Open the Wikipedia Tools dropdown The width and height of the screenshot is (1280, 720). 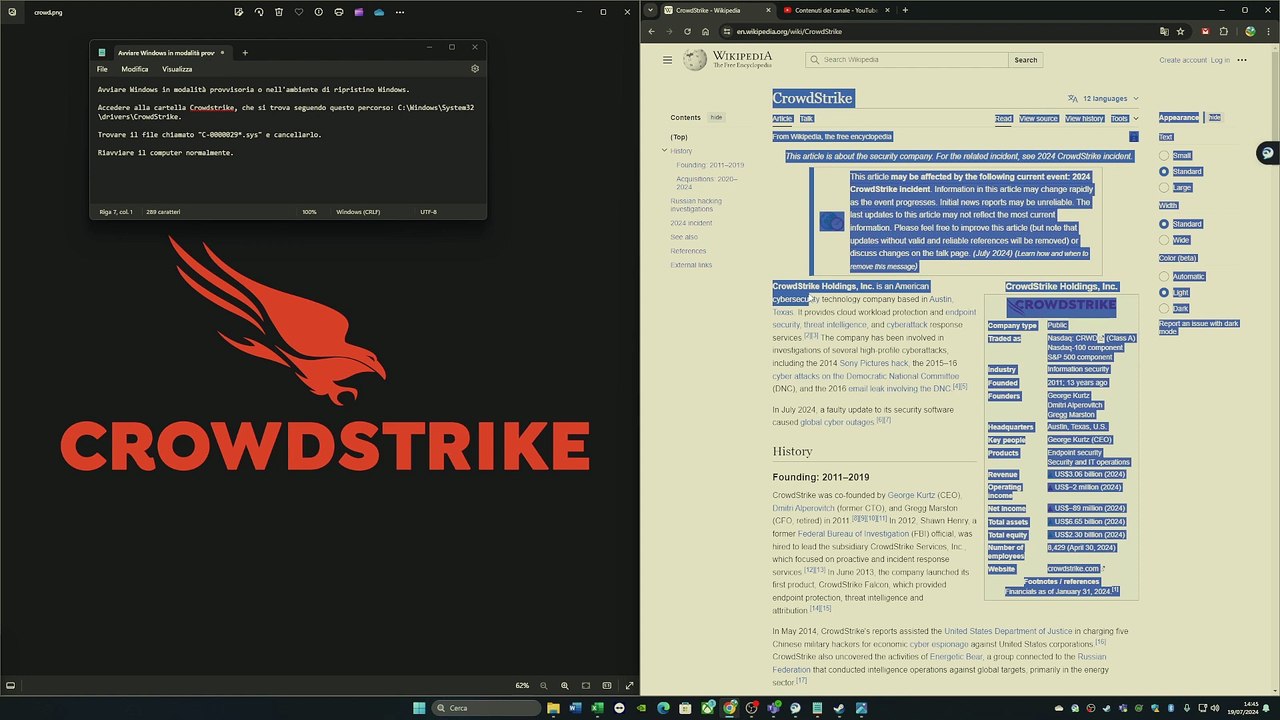[1124, 119]
